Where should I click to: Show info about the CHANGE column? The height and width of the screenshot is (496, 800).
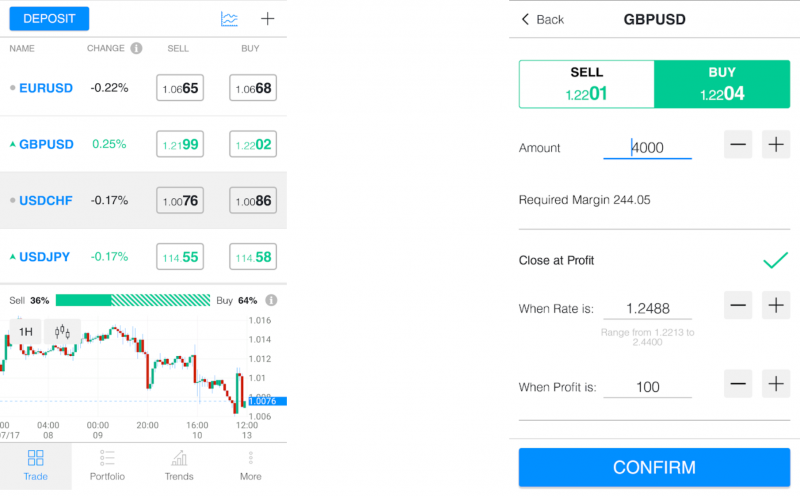tap(136, 48)
